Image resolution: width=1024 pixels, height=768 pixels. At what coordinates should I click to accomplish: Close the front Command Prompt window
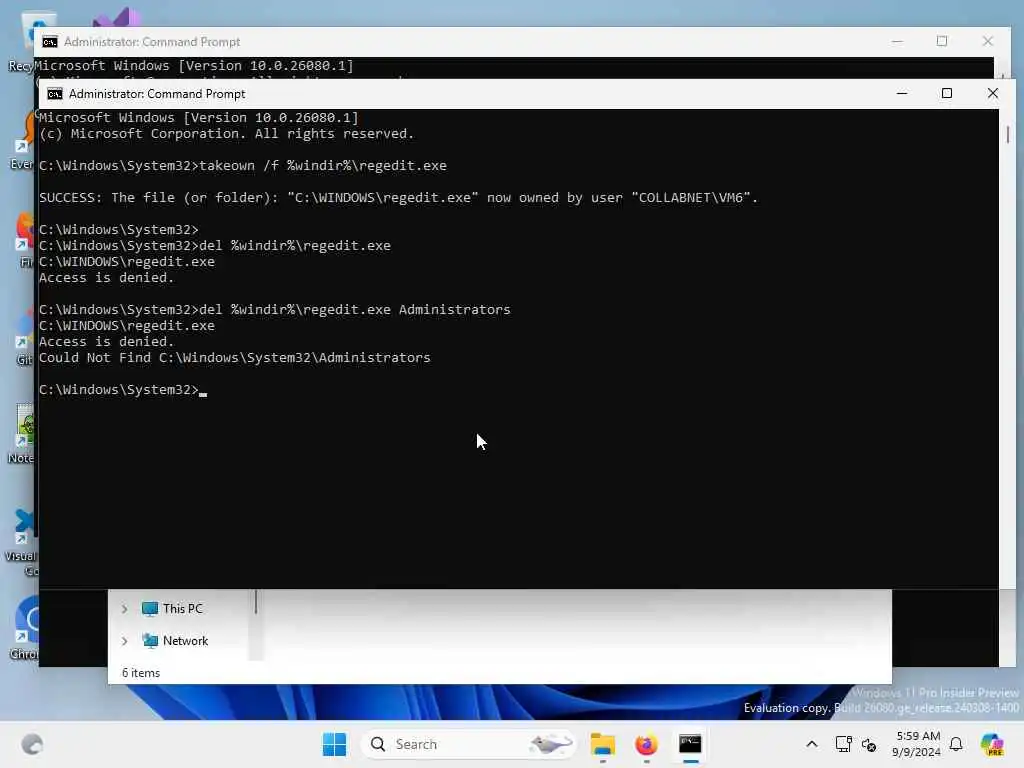[993, 93]
